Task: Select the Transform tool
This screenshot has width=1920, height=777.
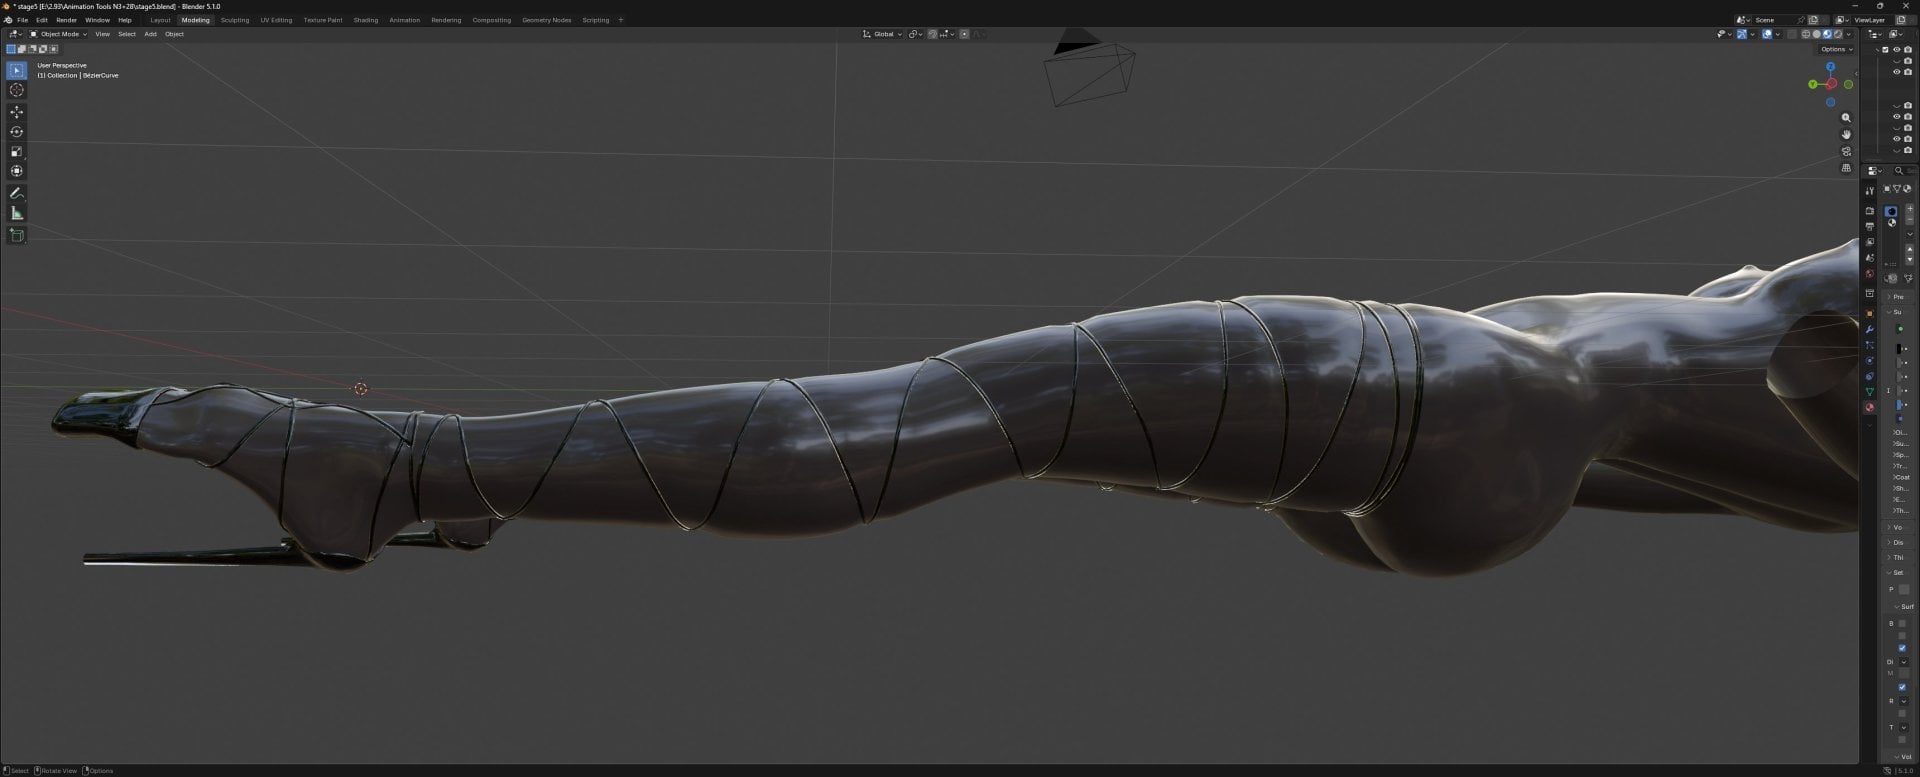Action: tap(17, 171)
